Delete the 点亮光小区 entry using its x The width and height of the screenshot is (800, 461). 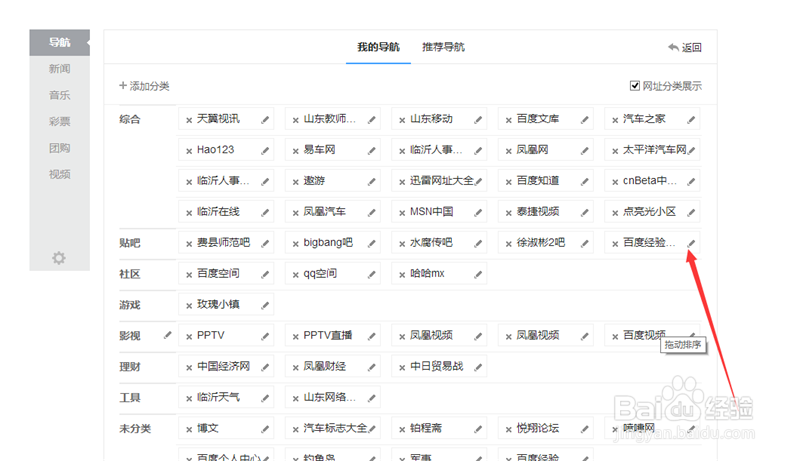point(615,213)
